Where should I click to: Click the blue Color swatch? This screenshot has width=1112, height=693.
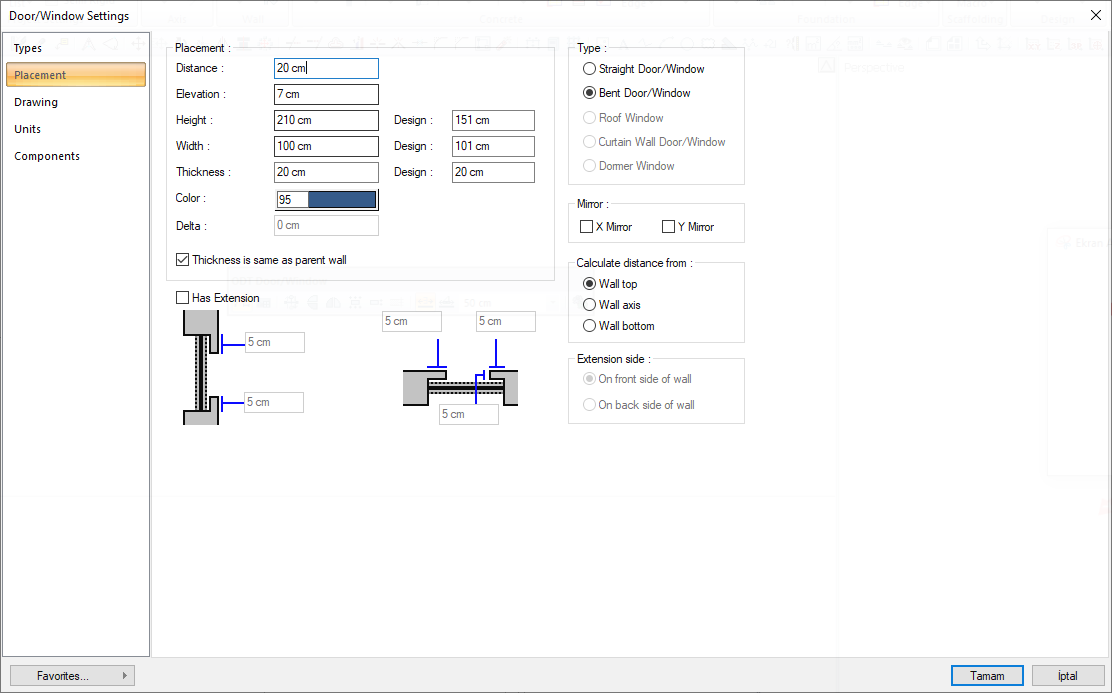click(341, 200)
